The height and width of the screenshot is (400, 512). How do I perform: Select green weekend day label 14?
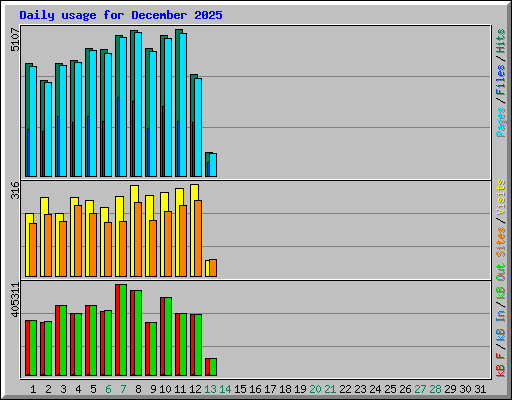225,389
